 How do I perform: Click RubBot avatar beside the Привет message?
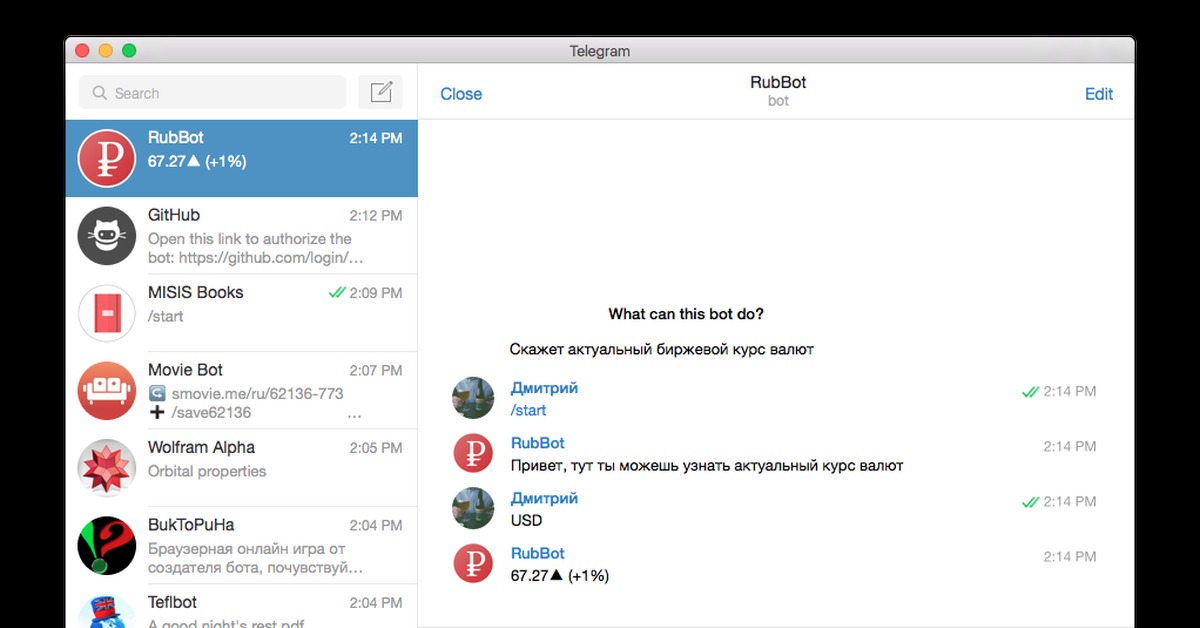(474, 453)
